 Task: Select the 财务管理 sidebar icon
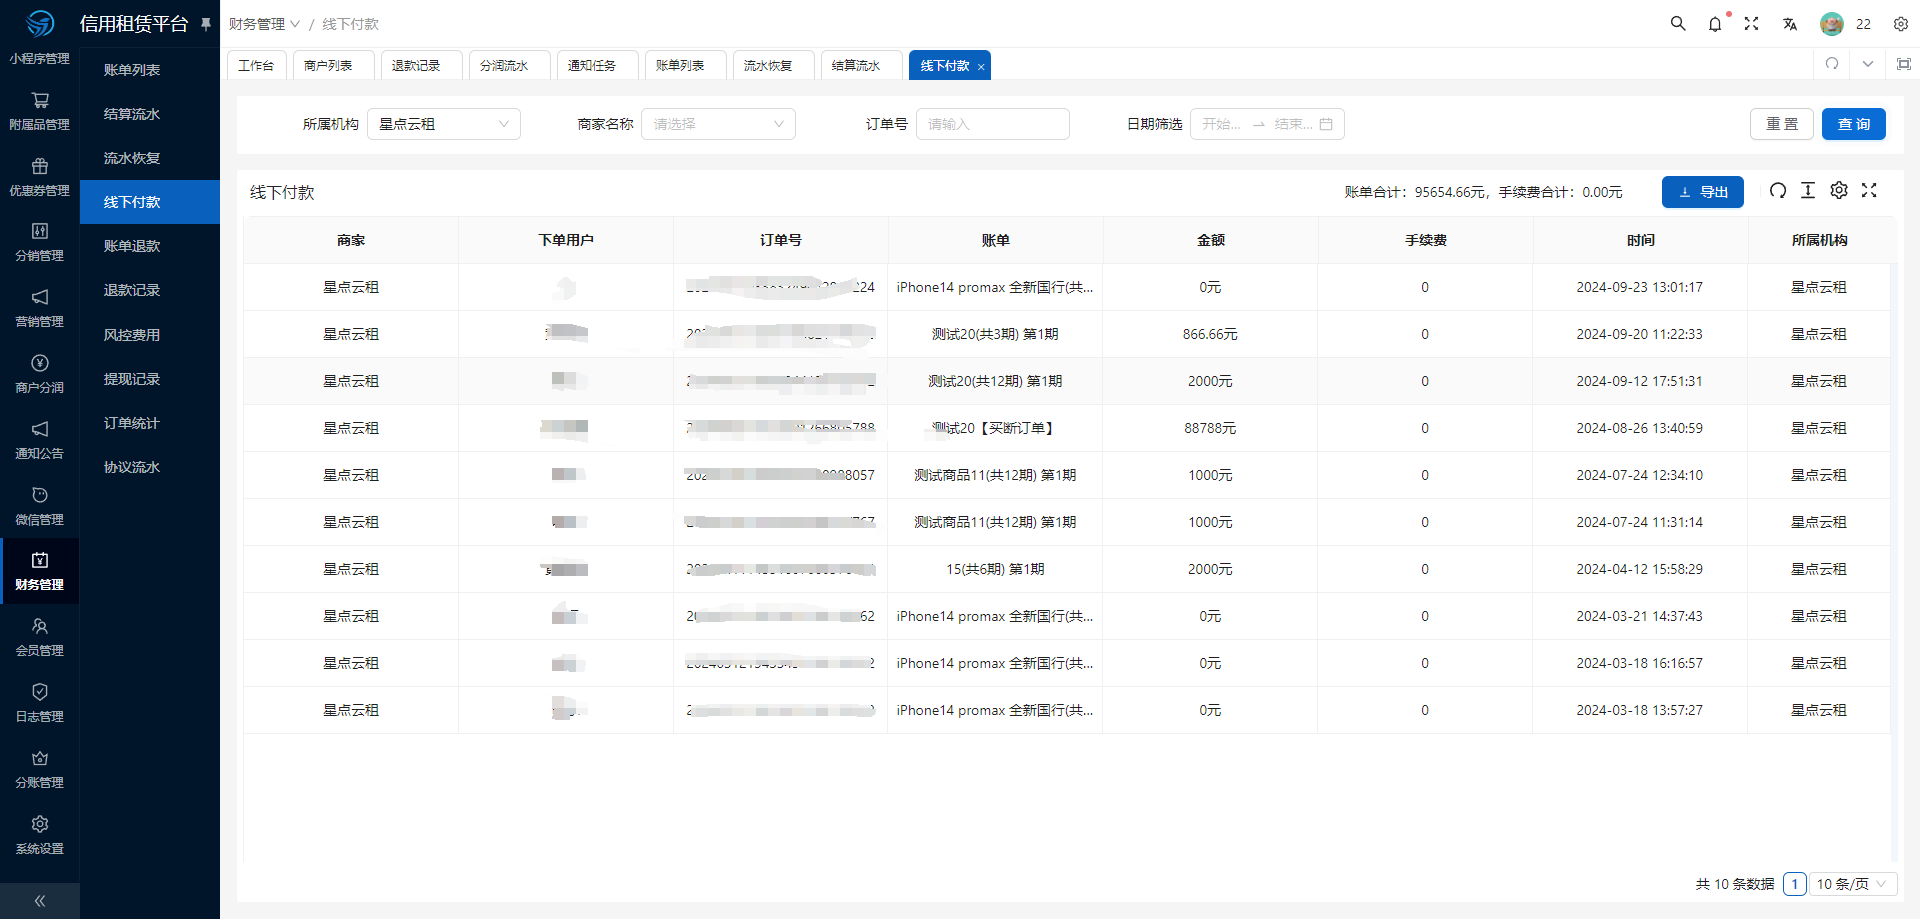pyautogui.click(x=40, y=560)
